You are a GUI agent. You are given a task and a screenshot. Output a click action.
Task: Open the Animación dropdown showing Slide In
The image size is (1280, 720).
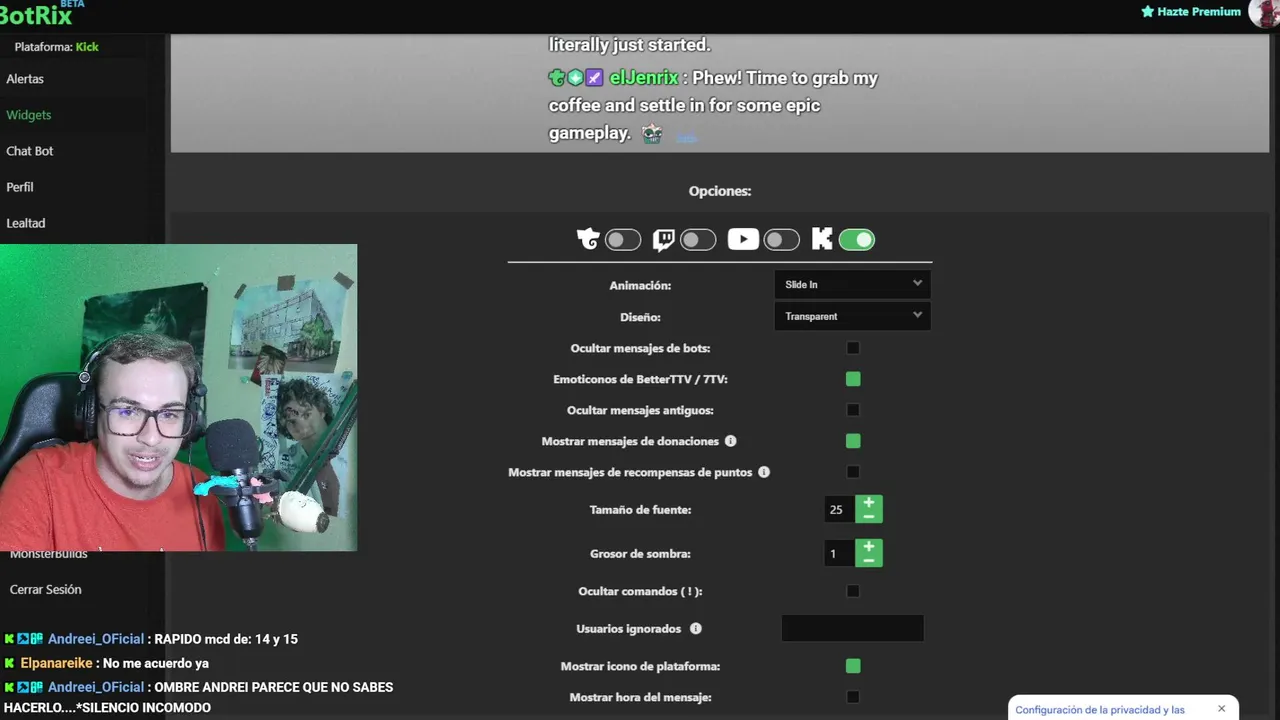[x=852, y=284]
